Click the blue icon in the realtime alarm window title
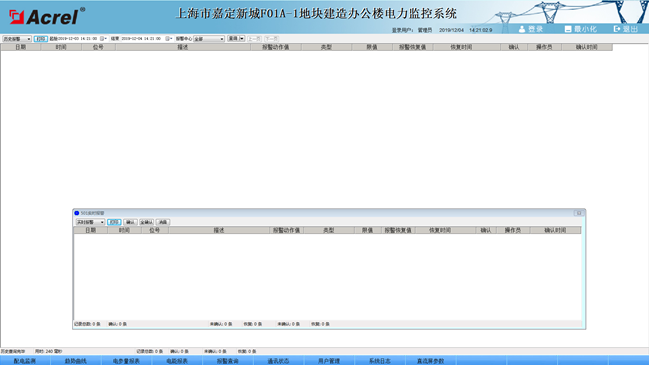Viewport: 649px width, 365px height. (x=77, y=213)
